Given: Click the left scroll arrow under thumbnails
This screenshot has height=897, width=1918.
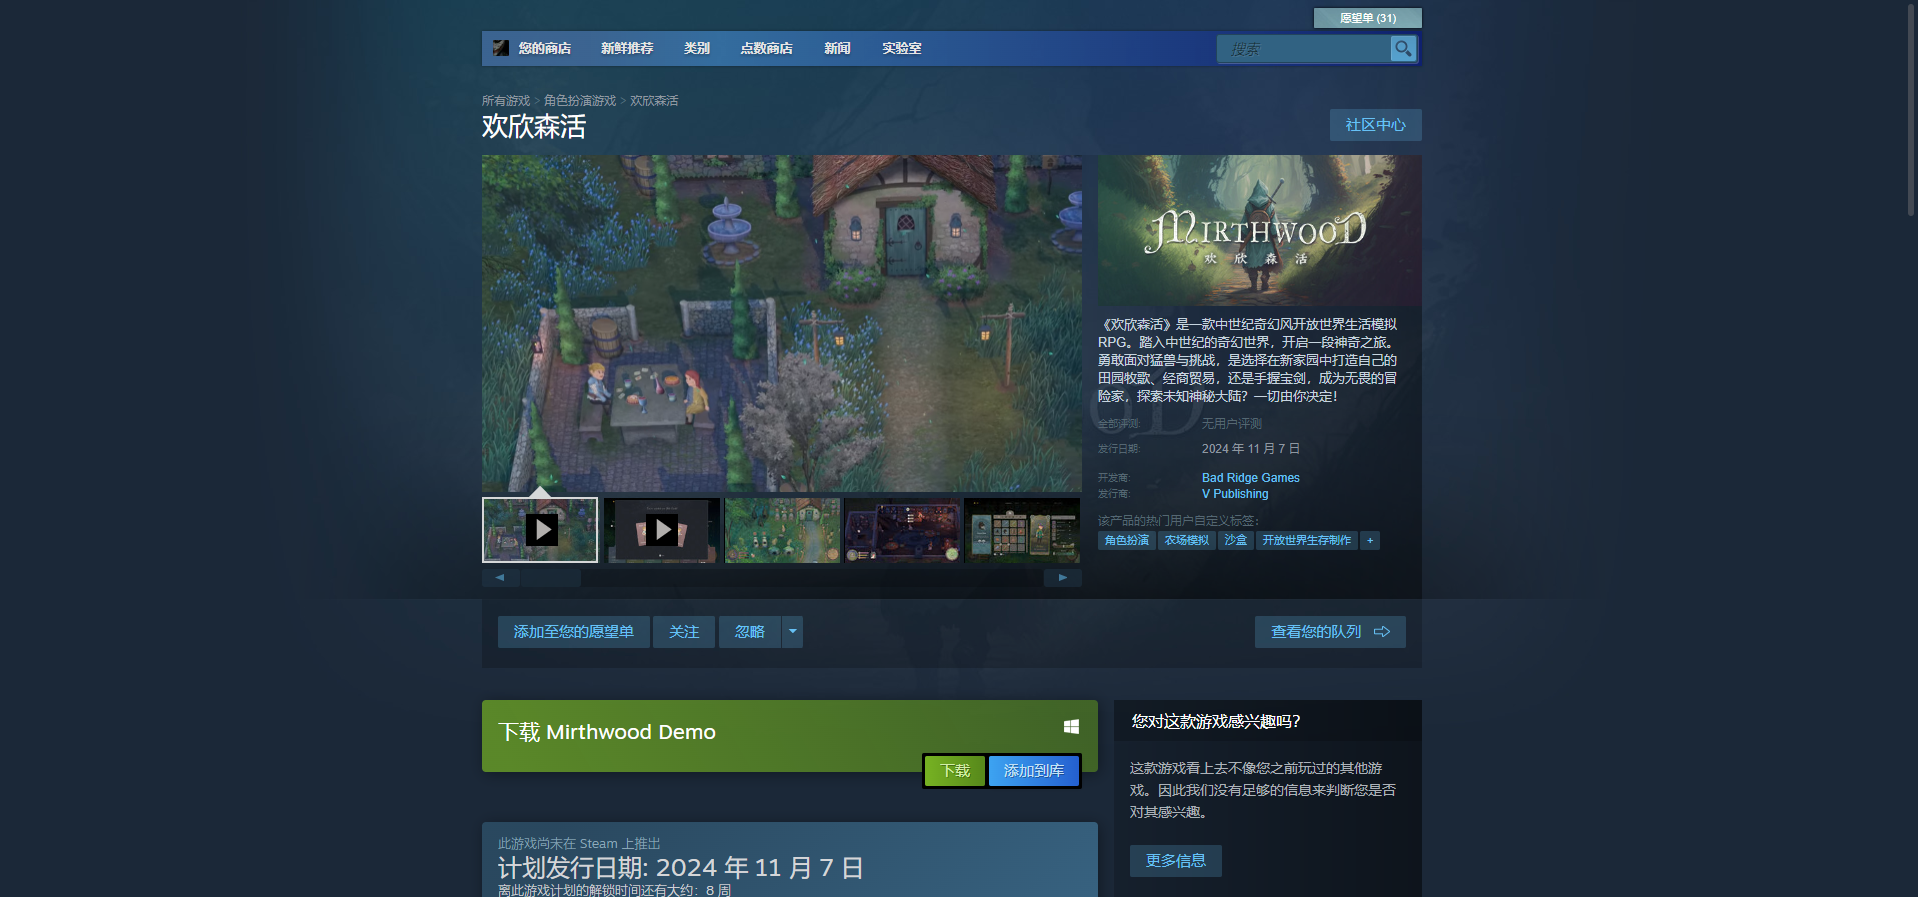Looking at the screenshot, I should click(500, 577).
